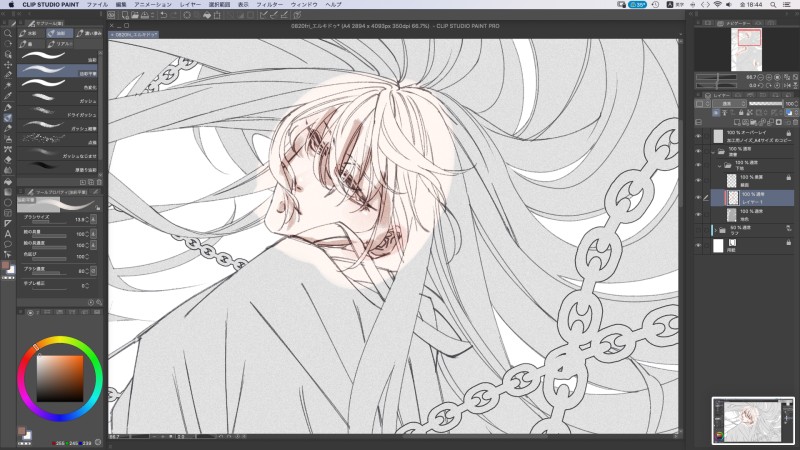Screen dimensions: 800x450
Task: Open the brush density 80 stepper
Action: pos(87,271)
